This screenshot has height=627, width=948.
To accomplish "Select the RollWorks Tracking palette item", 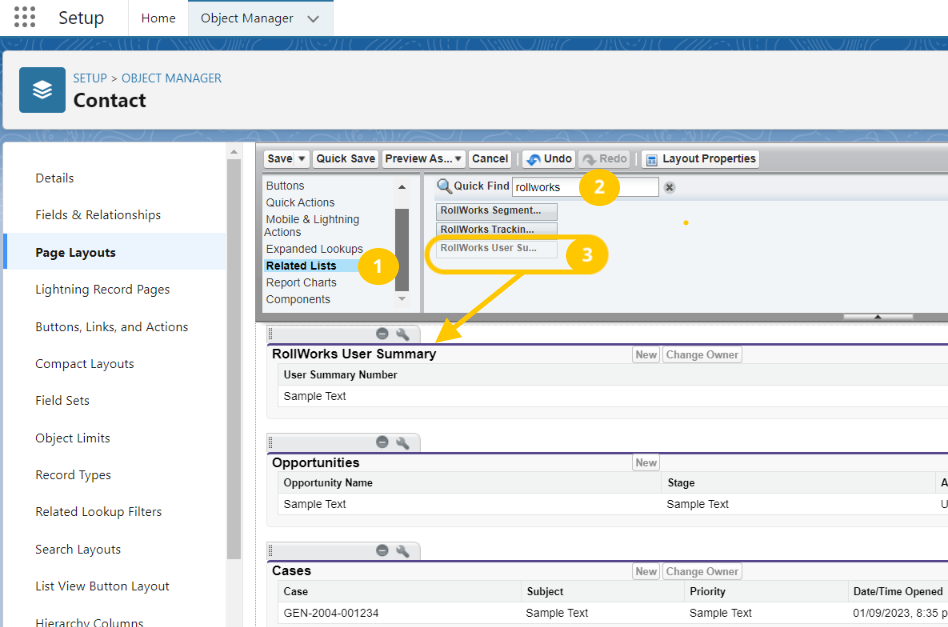I will point(496,230).
